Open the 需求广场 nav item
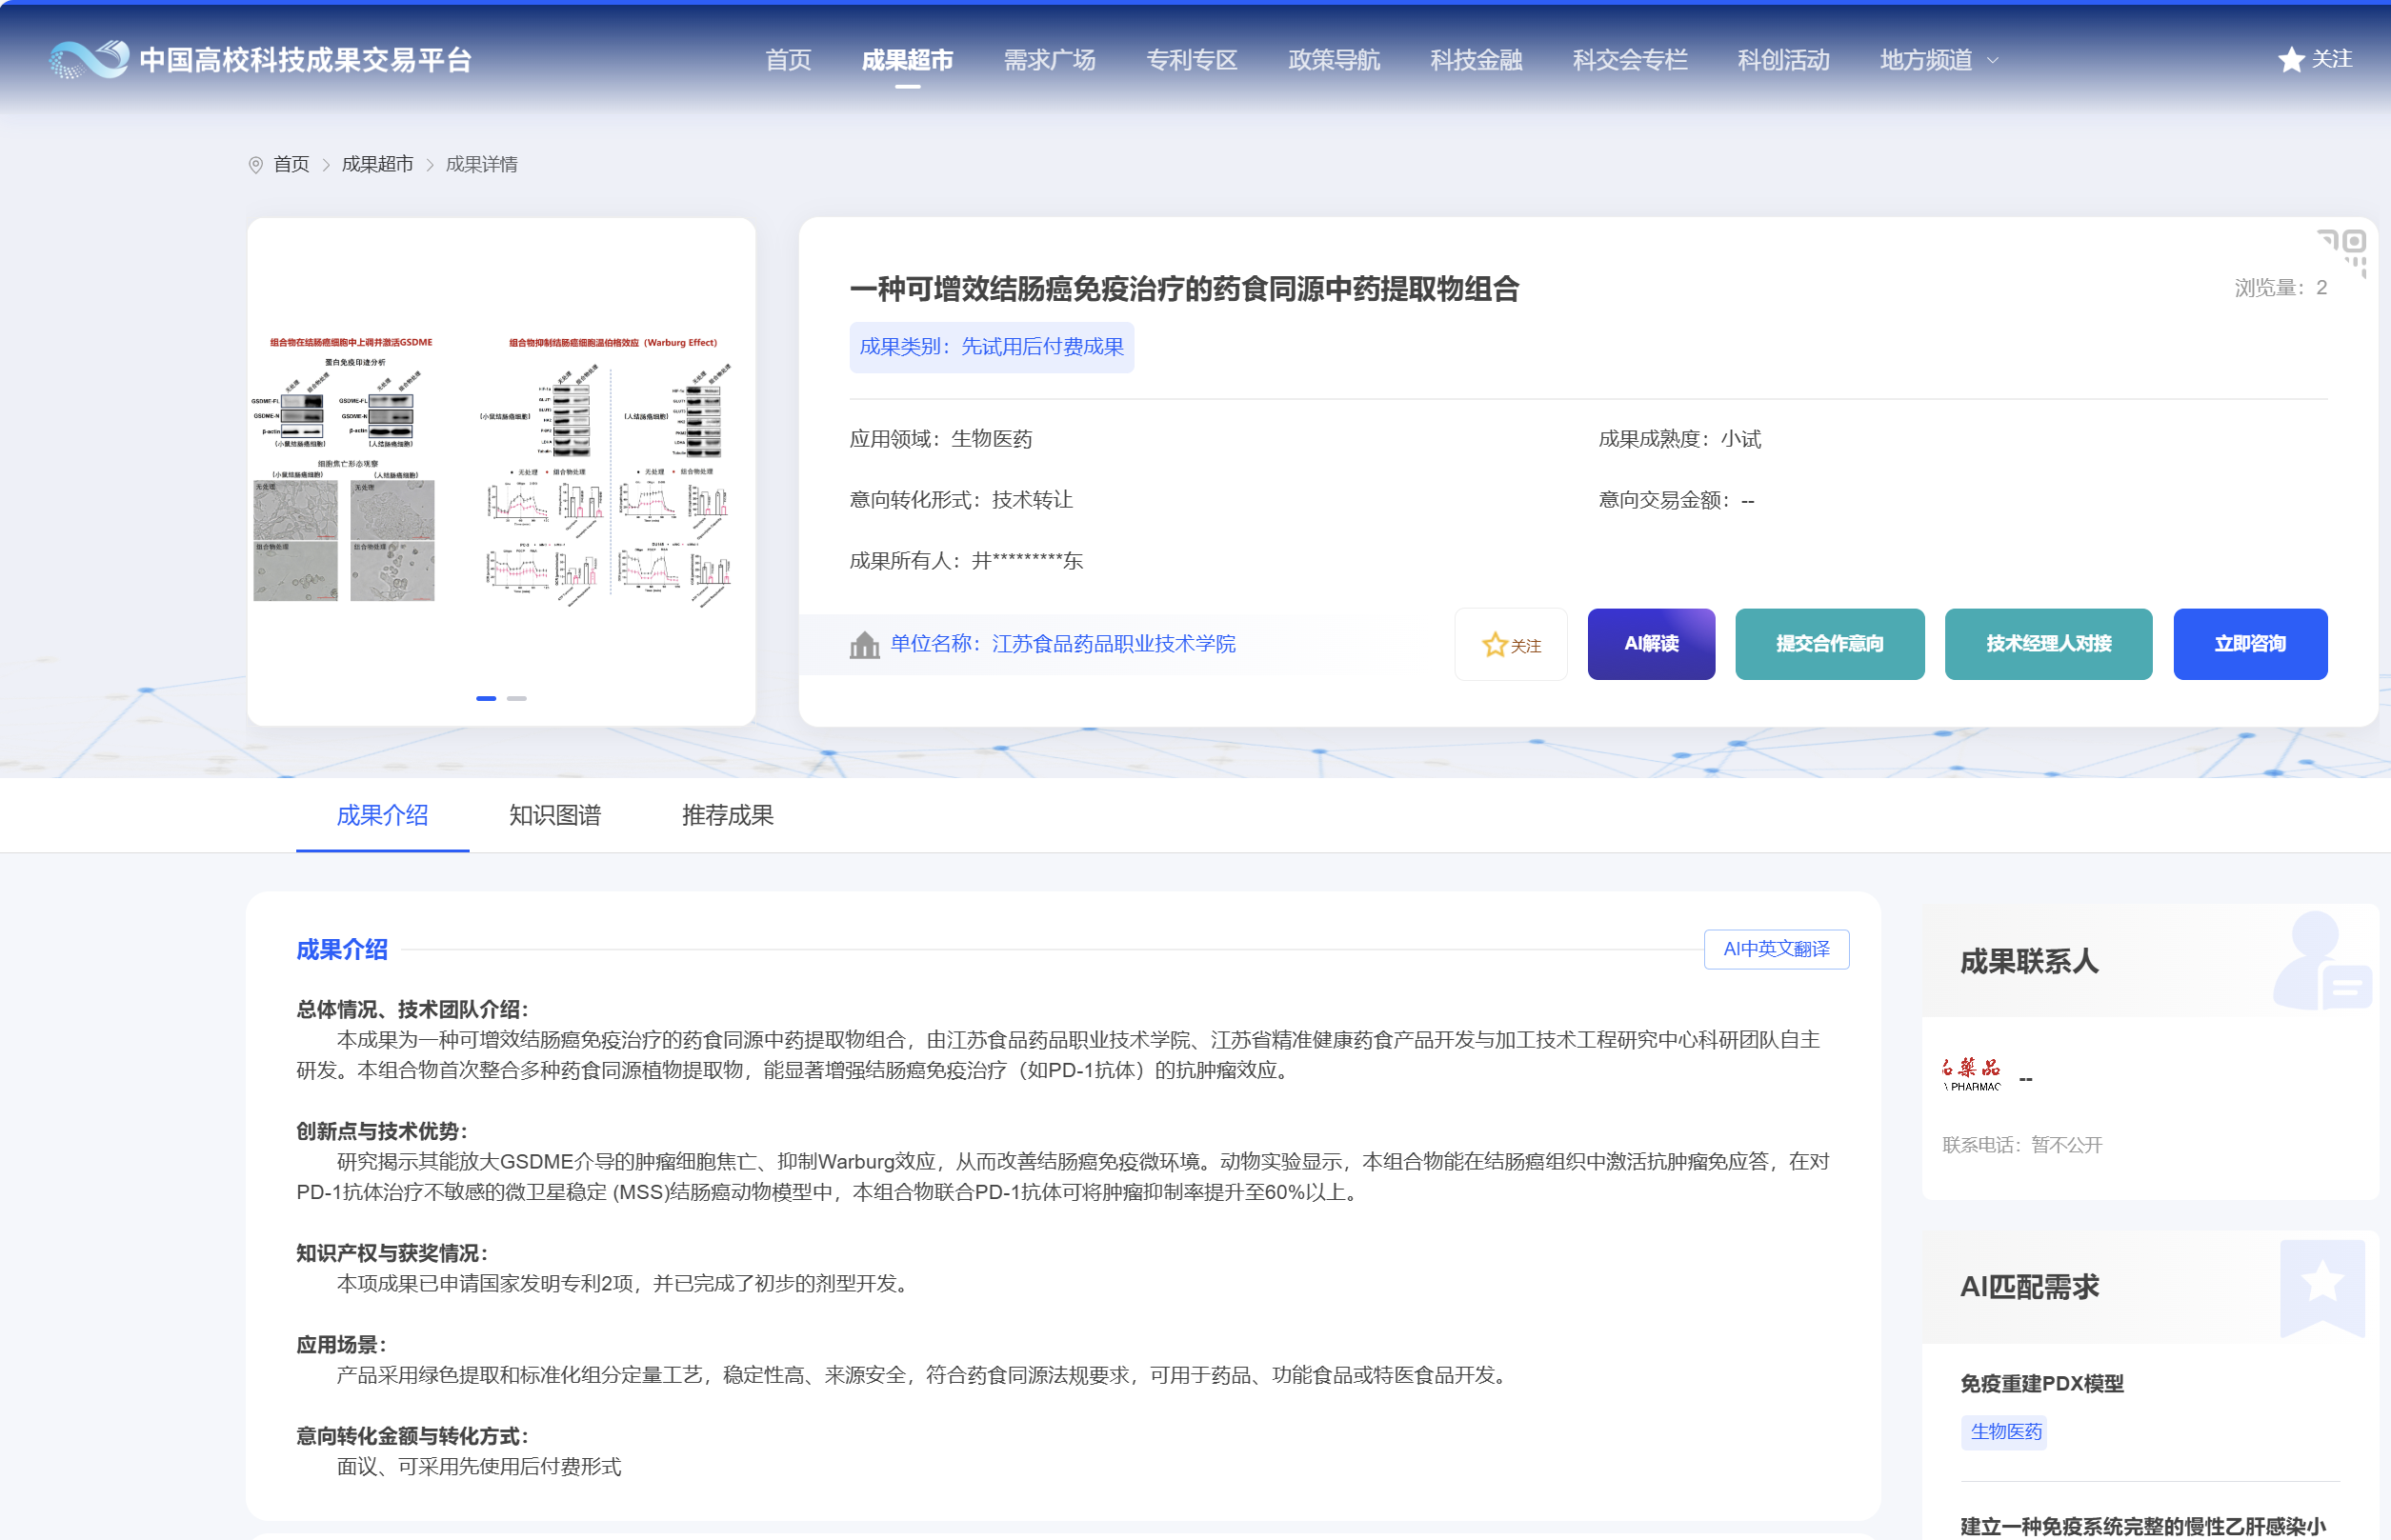 pyautogui.click(x=1049, y=60)
